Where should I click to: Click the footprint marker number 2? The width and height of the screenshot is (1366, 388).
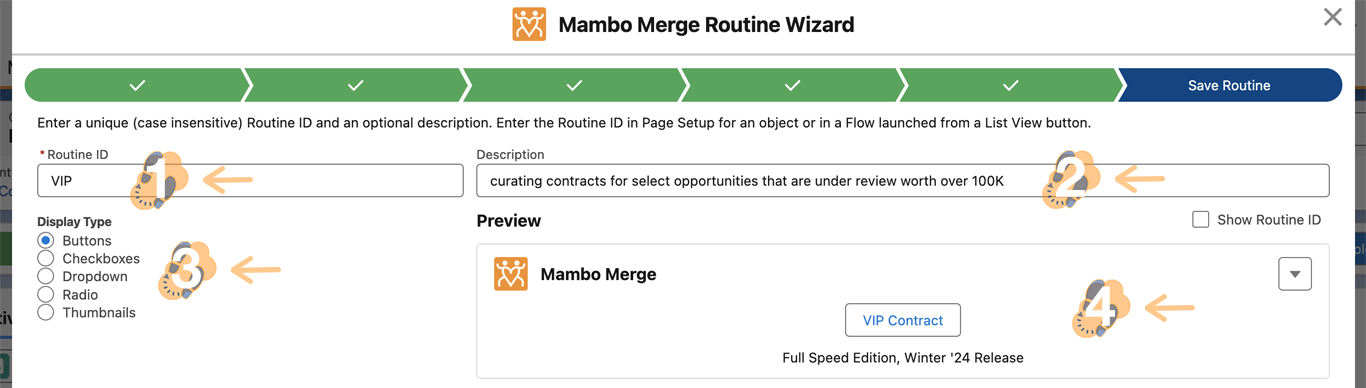click(1070, 180)
